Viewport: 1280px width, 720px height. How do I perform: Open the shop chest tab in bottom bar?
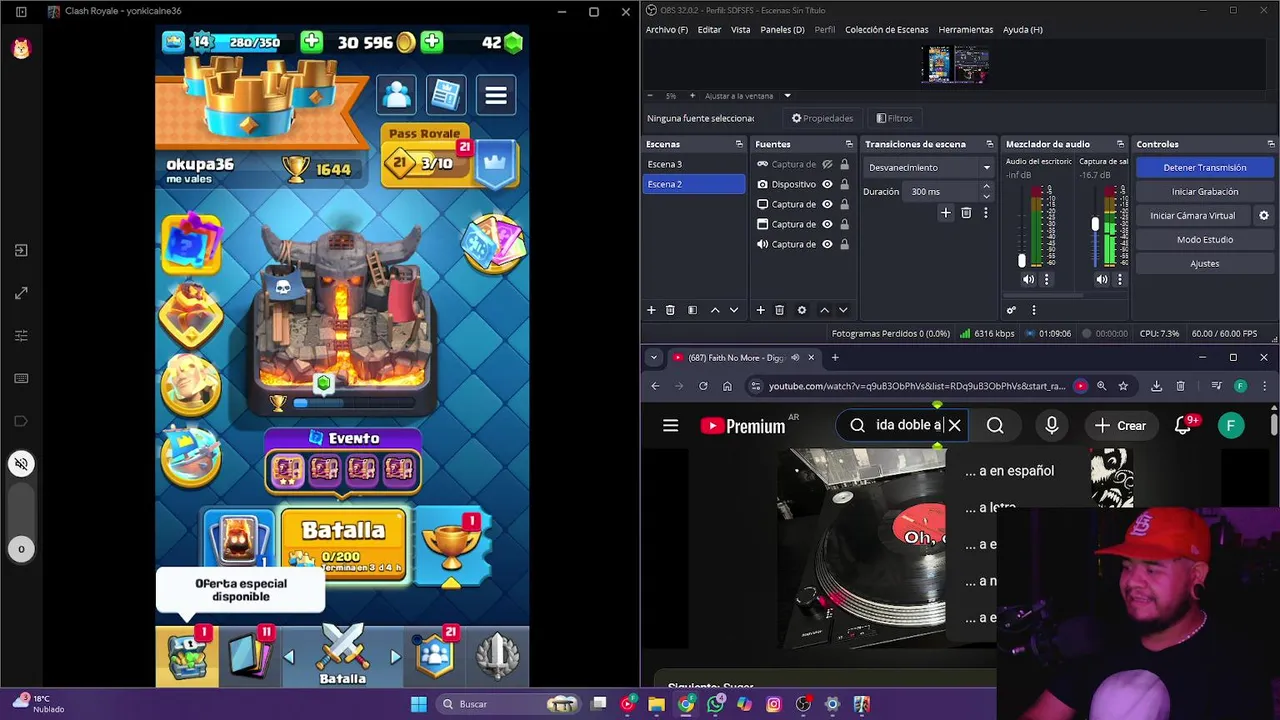187,656
